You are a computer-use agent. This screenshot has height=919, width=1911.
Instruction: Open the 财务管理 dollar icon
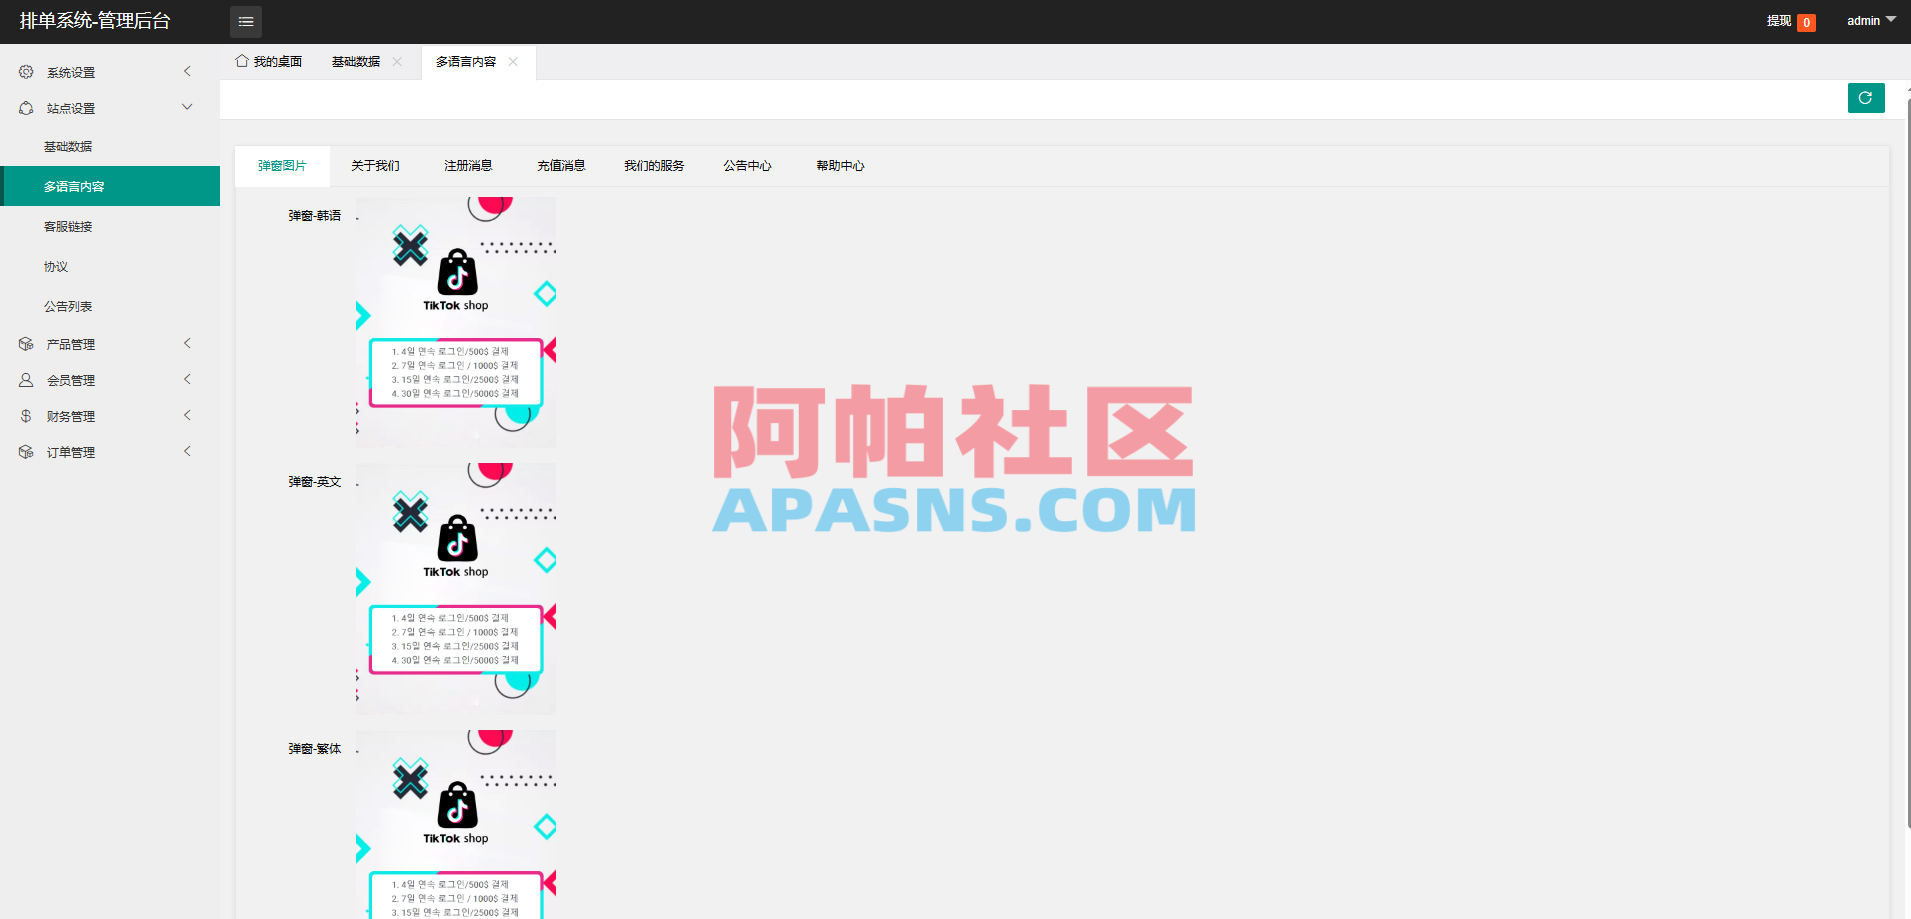(25, 415)
